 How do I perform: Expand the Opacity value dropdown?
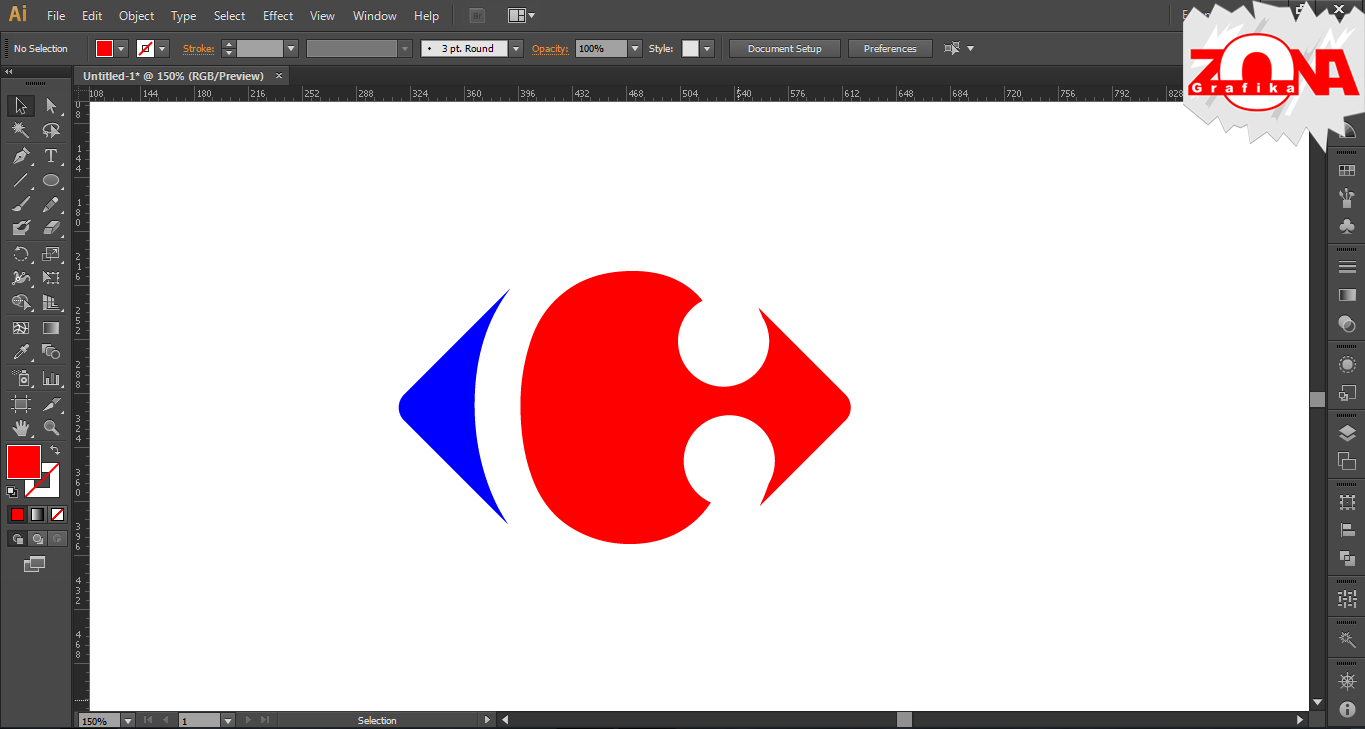tap(635, 48)
